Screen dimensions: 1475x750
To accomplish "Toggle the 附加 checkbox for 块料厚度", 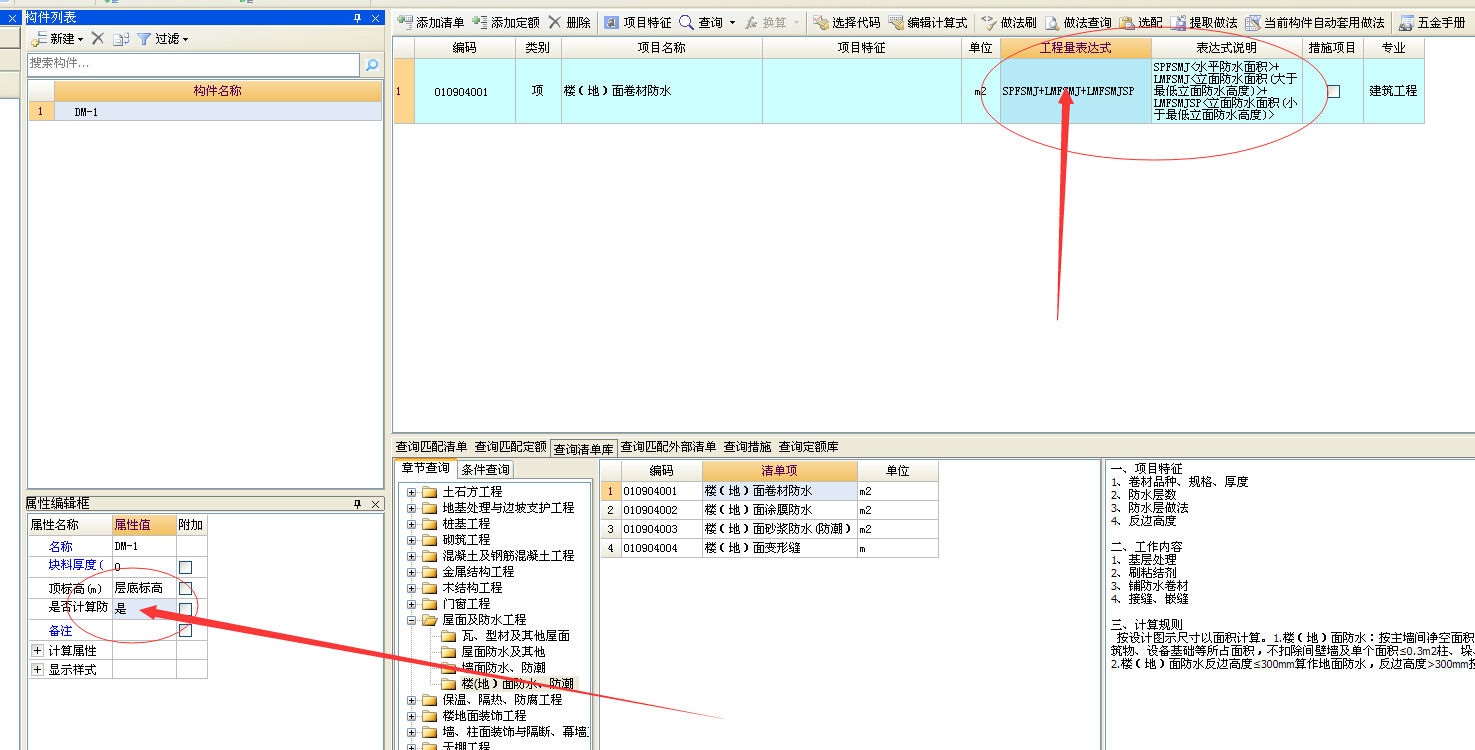I will [x=185, y=567].
